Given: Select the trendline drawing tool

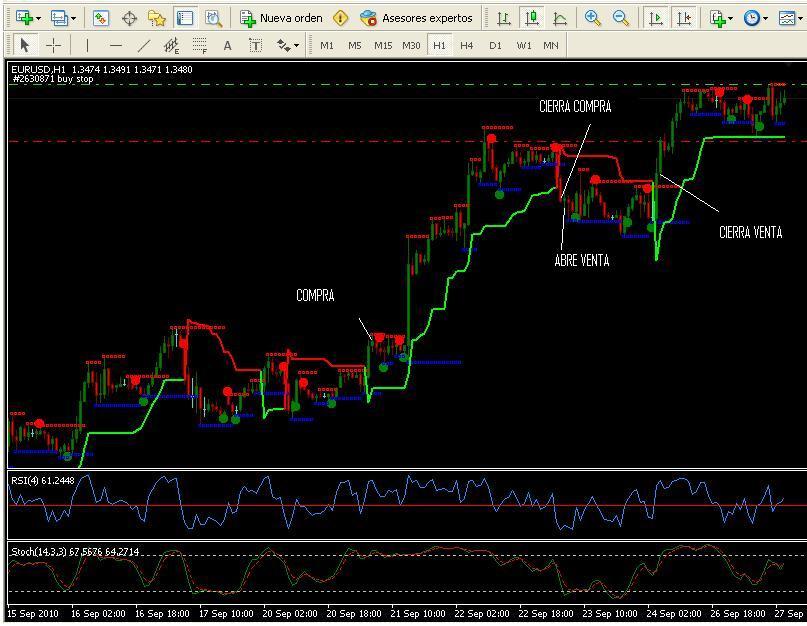Looking at the screenshot, I should click(144, 45).
